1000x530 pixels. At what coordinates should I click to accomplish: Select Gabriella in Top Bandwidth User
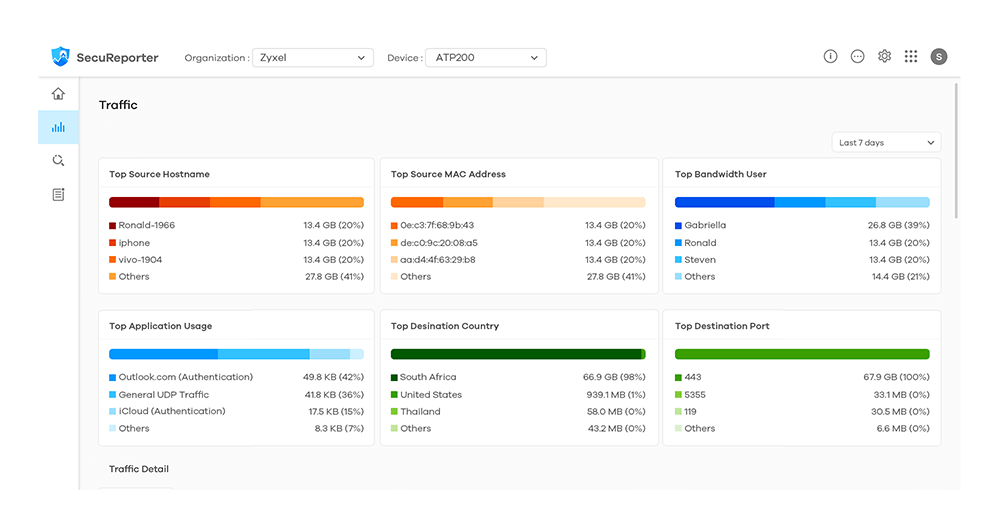[x=705, y=225]
